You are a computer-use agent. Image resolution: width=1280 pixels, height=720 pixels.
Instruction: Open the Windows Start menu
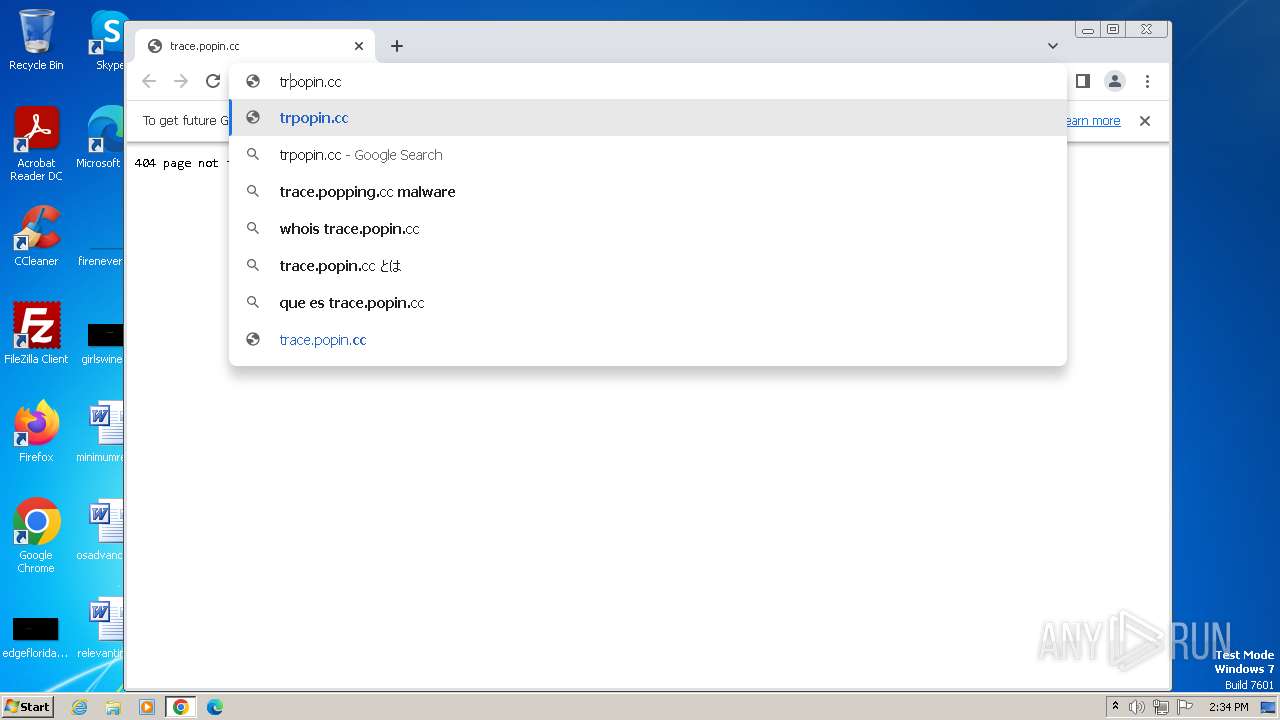point(28,707)
